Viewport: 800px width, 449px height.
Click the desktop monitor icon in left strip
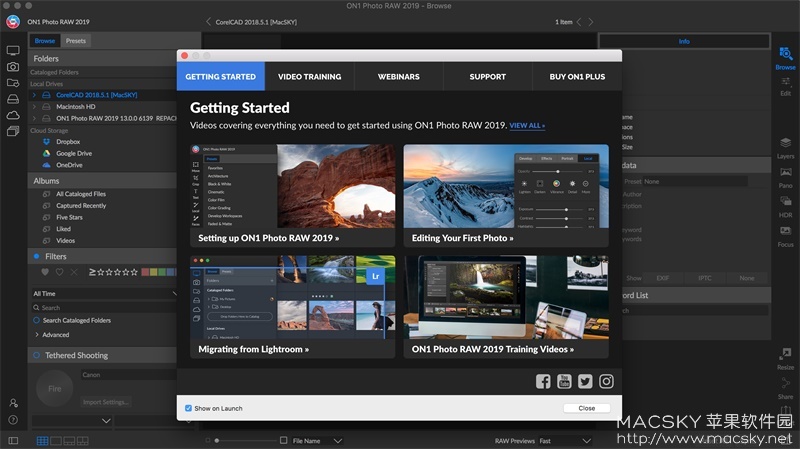(13, 51)
